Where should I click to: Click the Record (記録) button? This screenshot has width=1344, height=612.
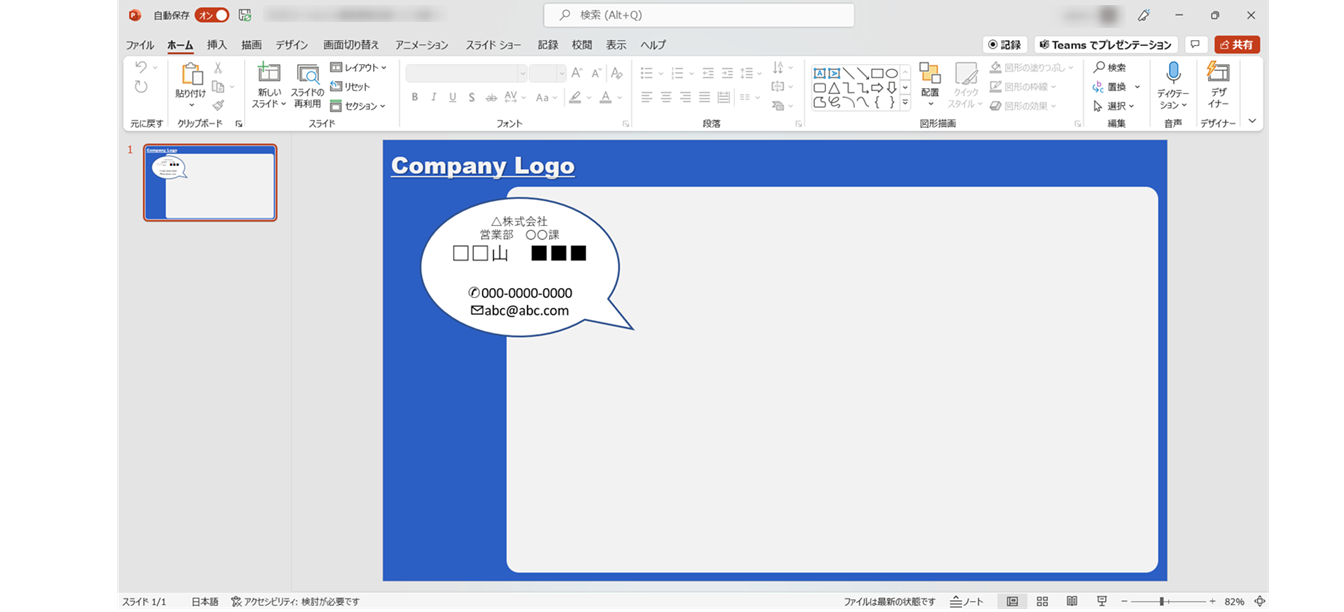(x=1005, y=45)
